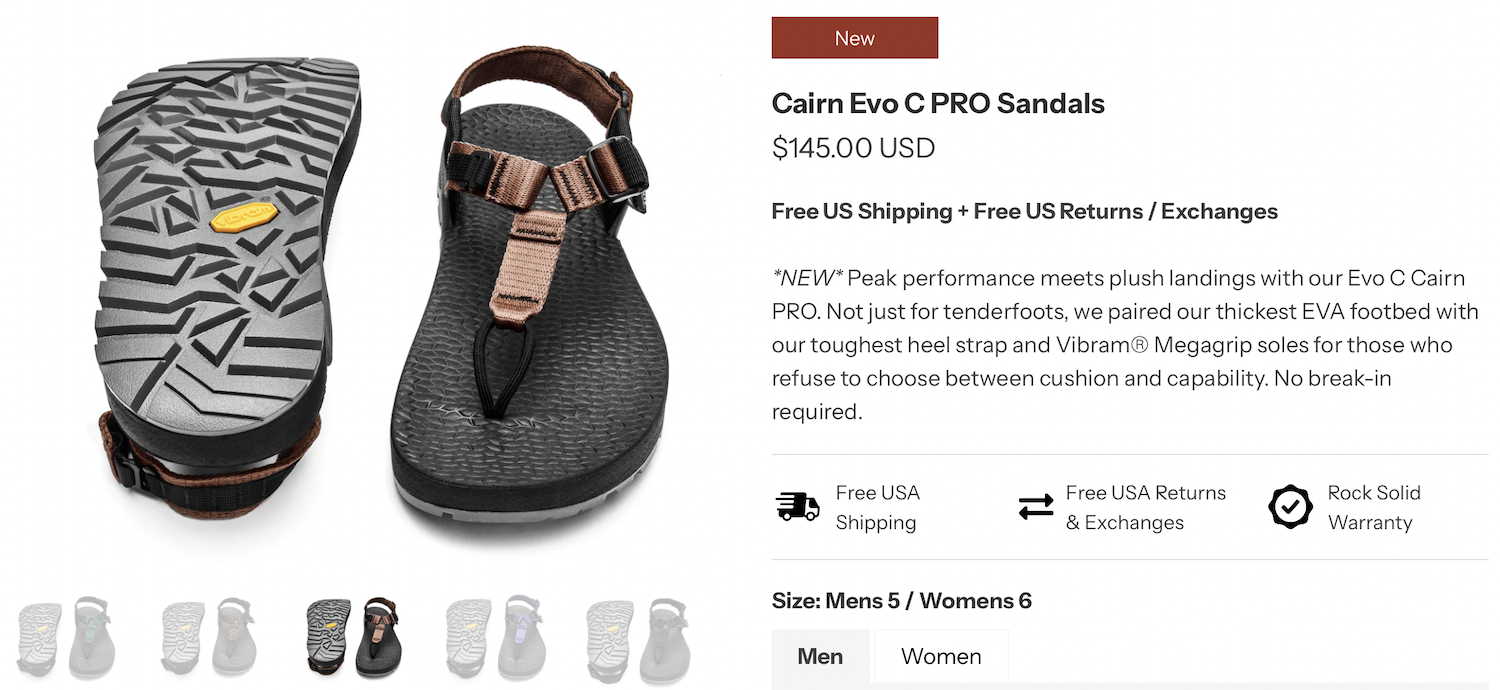Image resolution: width=1500 pixels, height=690 pixels.
Task: Click the "Cairn Evo C PRO Sandals" title
Action: 938,103
